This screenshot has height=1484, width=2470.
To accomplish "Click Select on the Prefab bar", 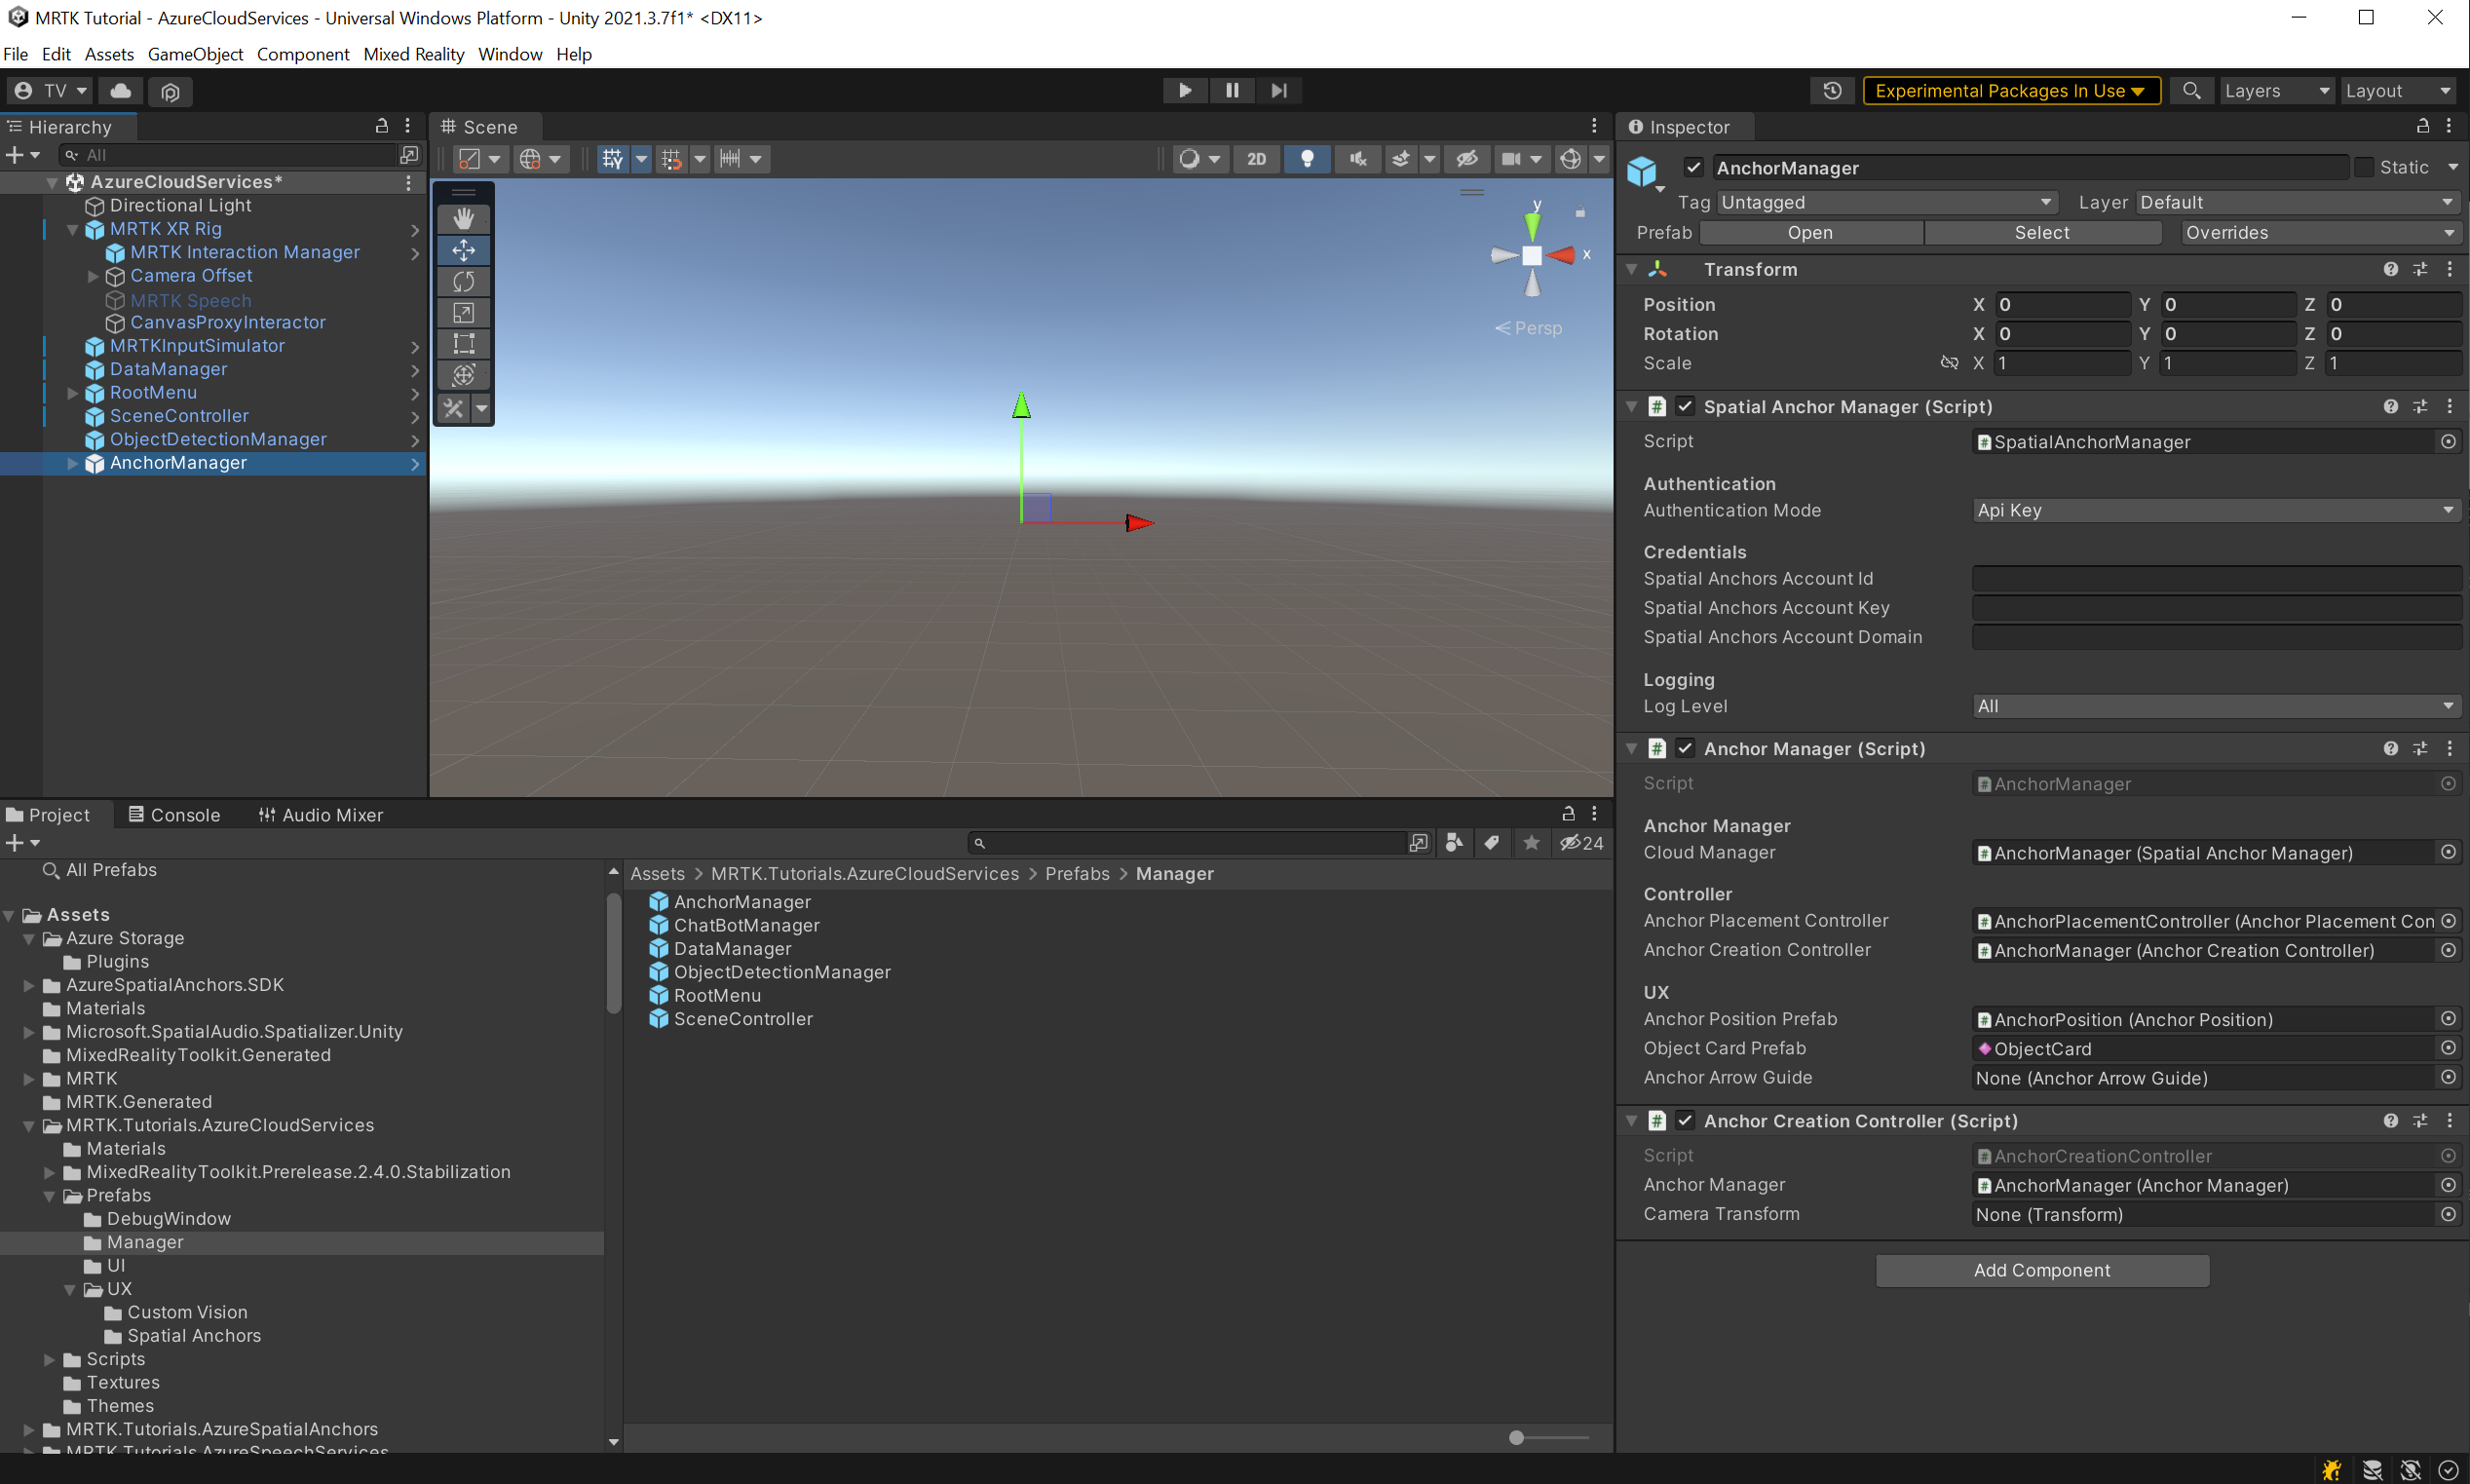I will pos(2042,232).
